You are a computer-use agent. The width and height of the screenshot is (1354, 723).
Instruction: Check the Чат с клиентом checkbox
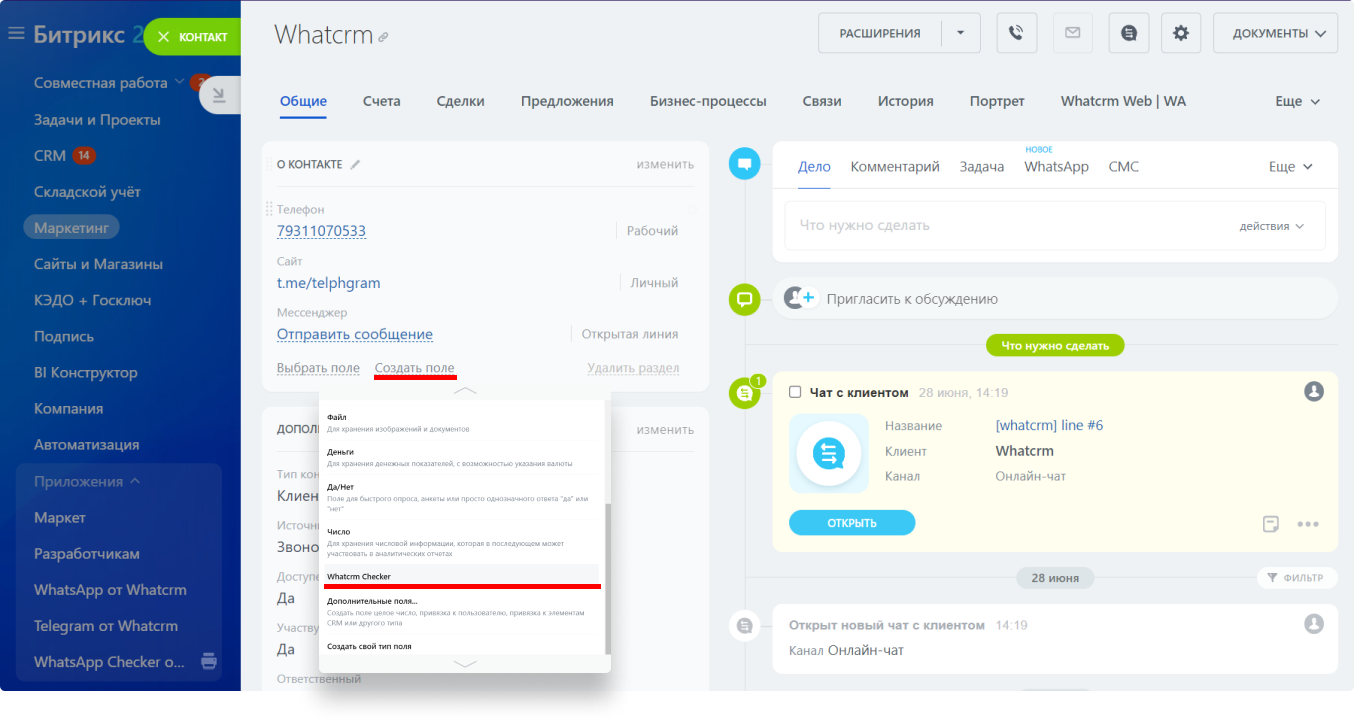795,392
